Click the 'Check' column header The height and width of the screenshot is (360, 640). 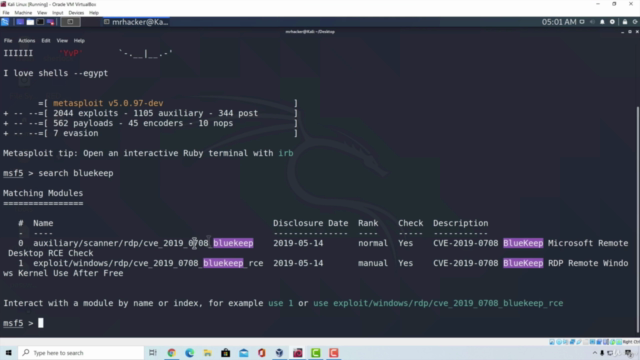point(411,223)
